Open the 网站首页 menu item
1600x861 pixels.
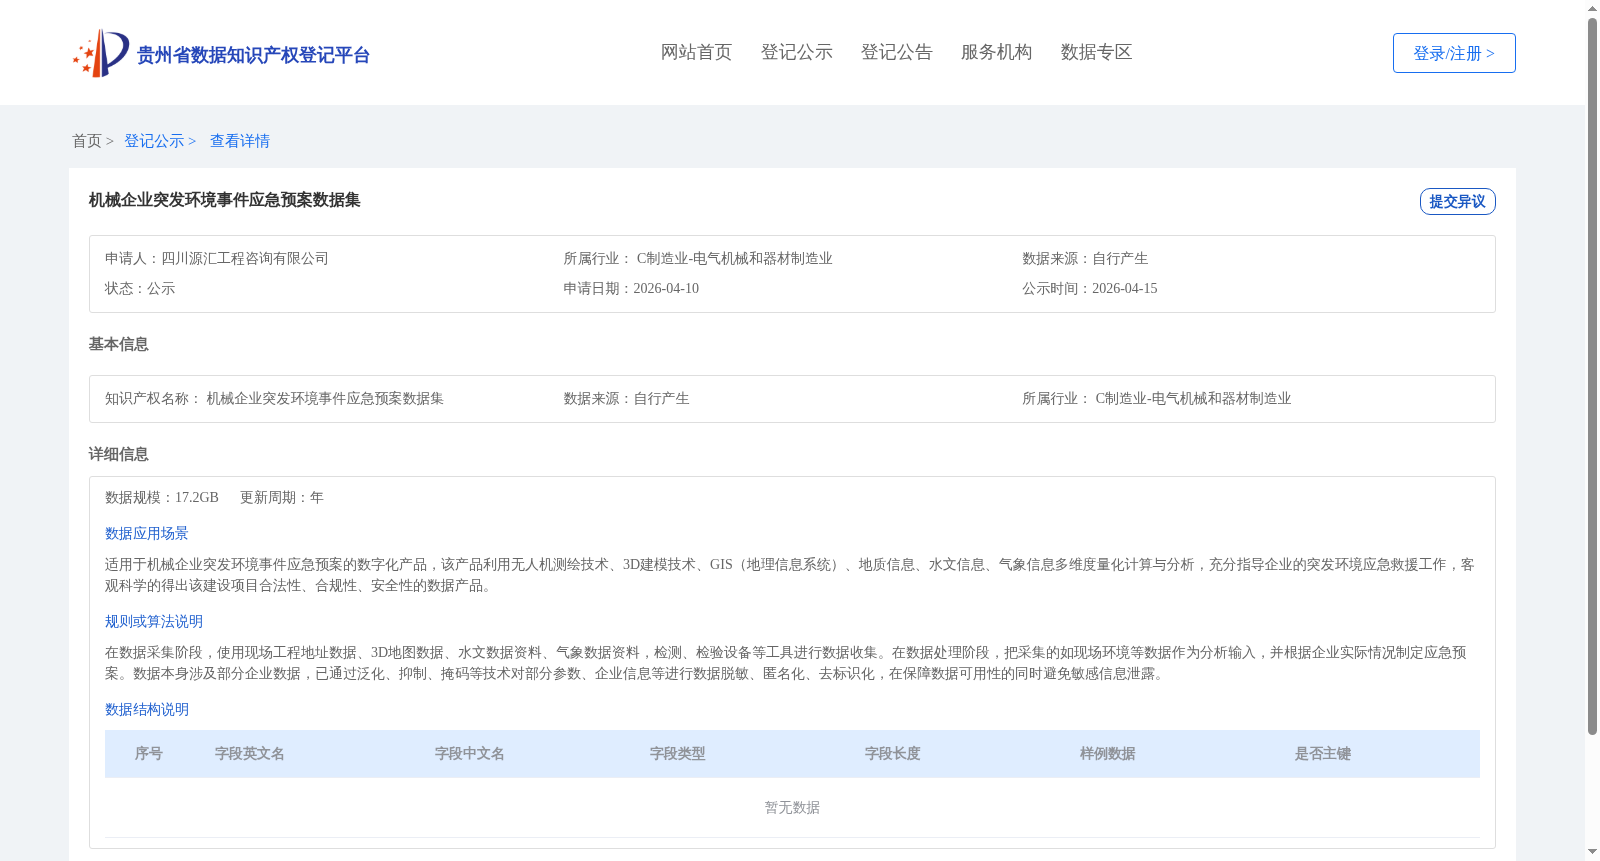[696, 52]
